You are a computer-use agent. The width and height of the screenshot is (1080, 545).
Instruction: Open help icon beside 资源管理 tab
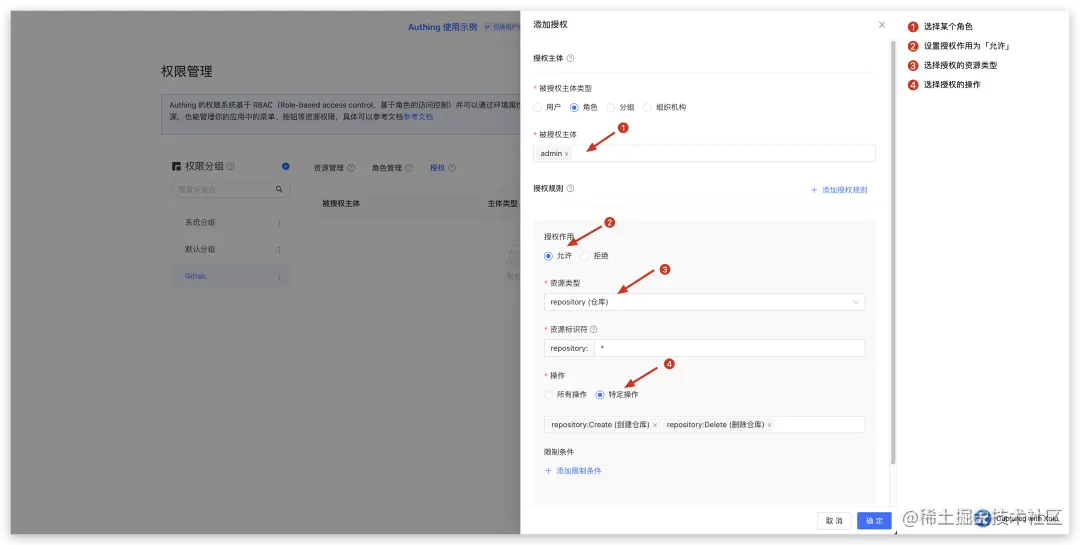pyautogui.click(x=351, y=167)
